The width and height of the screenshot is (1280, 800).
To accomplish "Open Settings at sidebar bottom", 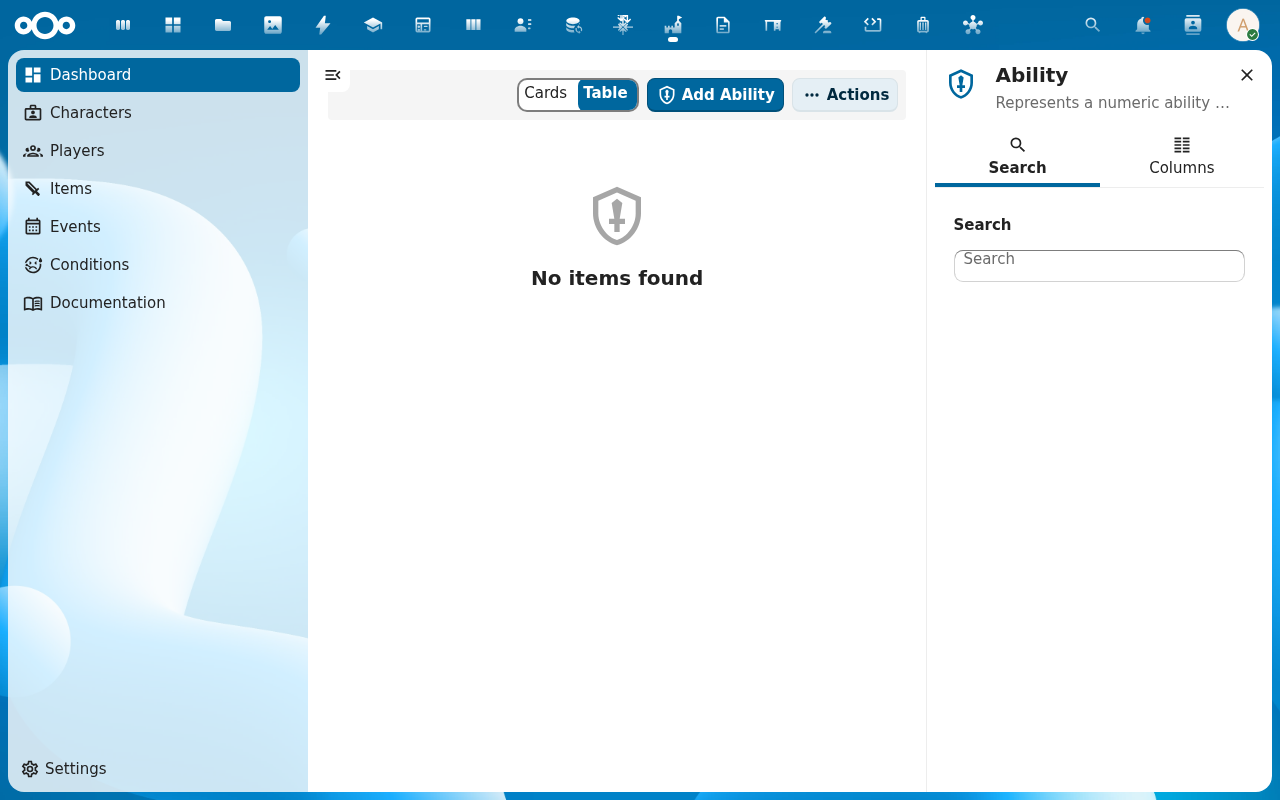I will pos(158,769).
